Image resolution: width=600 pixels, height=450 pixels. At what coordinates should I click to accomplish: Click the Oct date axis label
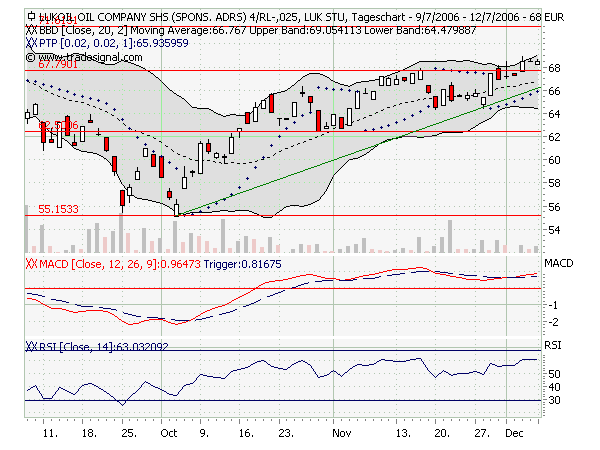coord(169,433)
